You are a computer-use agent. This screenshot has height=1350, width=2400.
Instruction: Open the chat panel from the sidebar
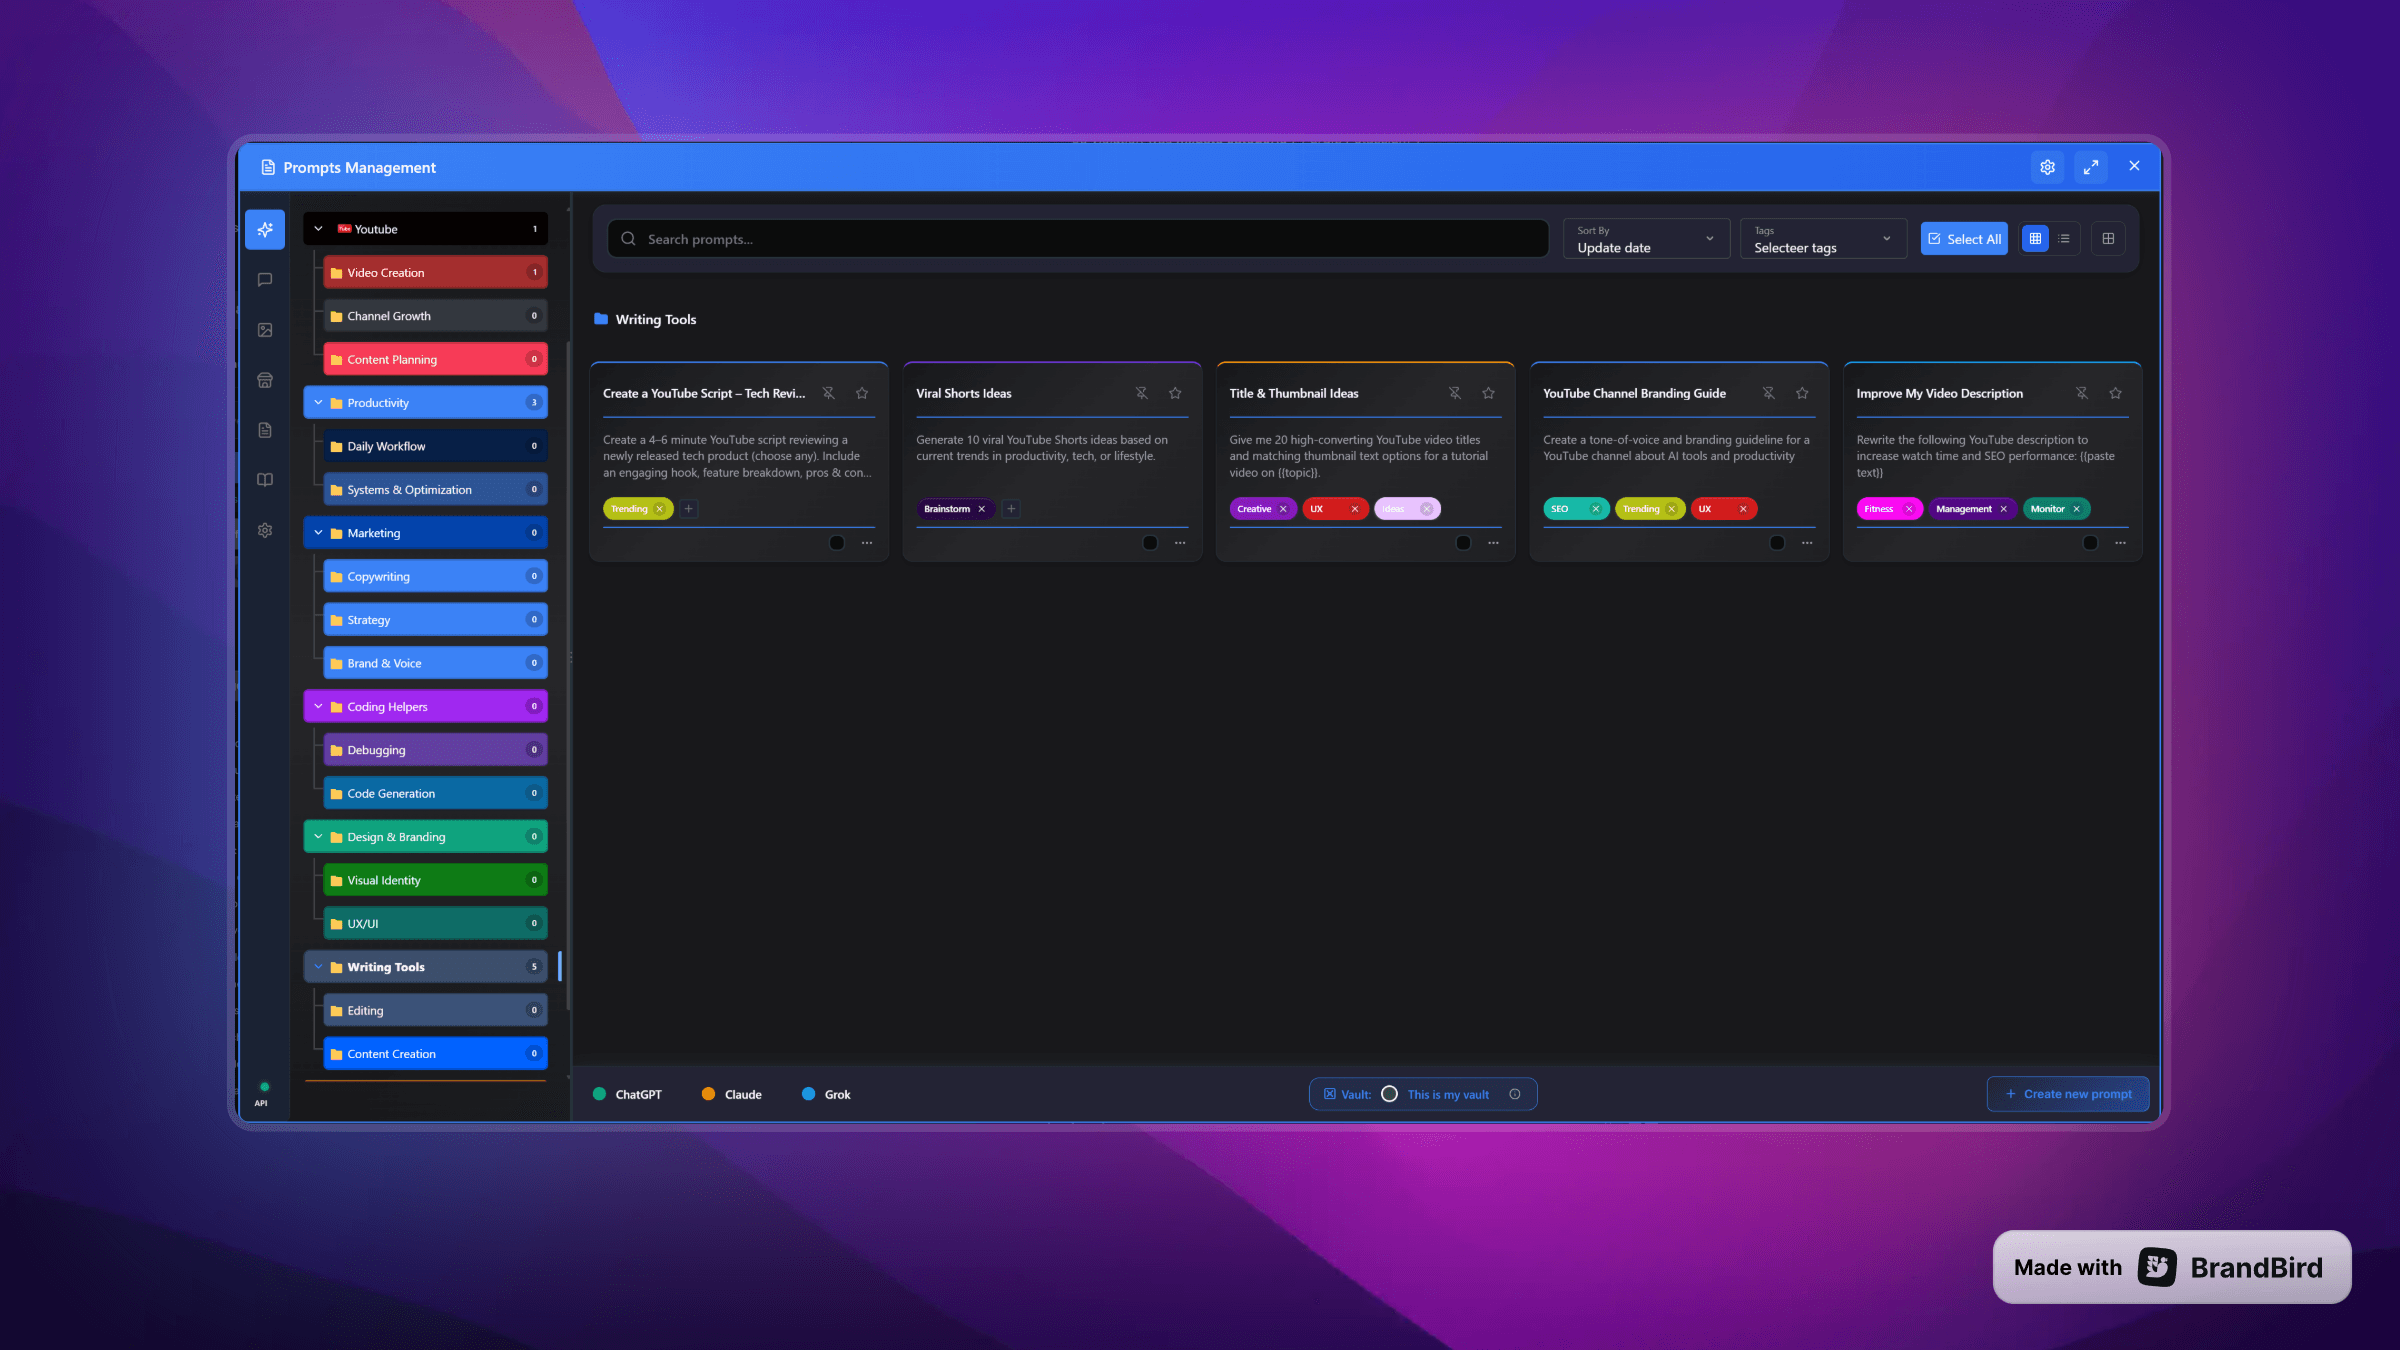pos(265,279)
